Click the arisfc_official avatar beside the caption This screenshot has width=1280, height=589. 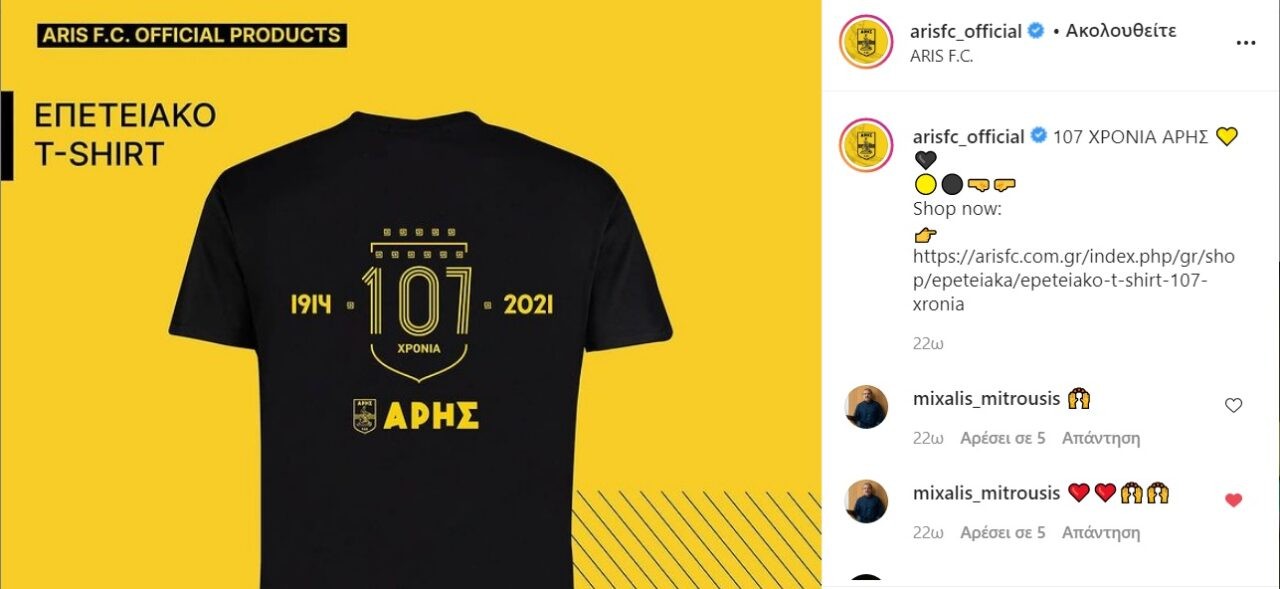(866, 145)
